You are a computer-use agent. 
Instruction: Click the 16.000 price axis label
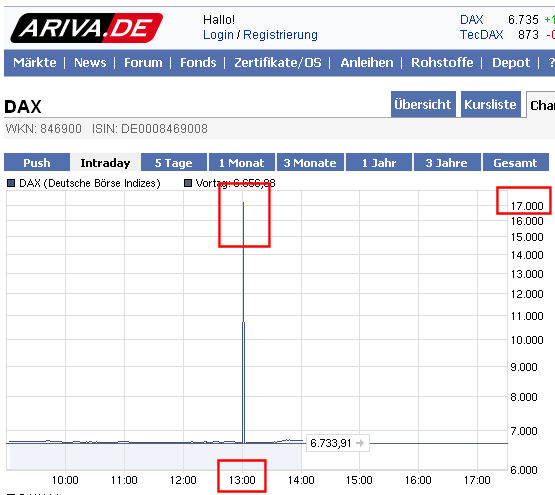tap(527, 221)
